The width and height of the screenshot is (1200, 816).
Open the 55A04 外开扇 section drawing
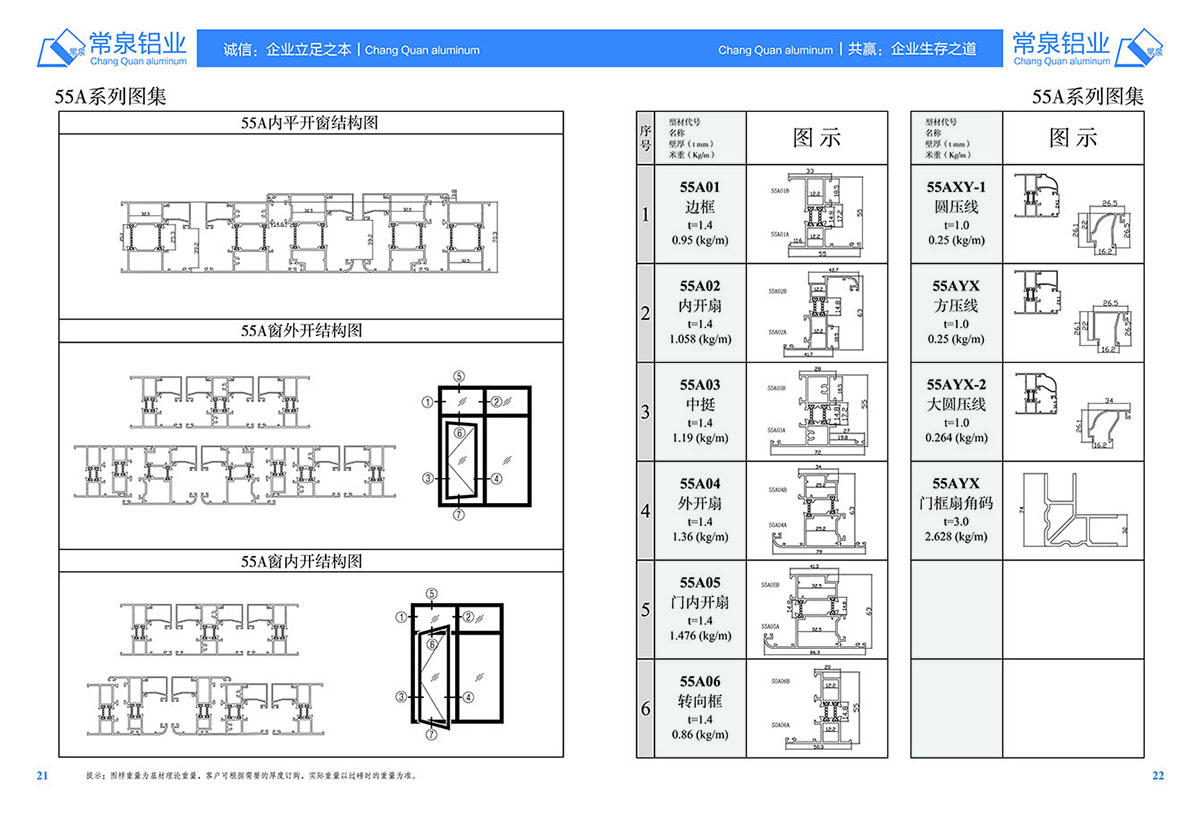coord(817,511)
